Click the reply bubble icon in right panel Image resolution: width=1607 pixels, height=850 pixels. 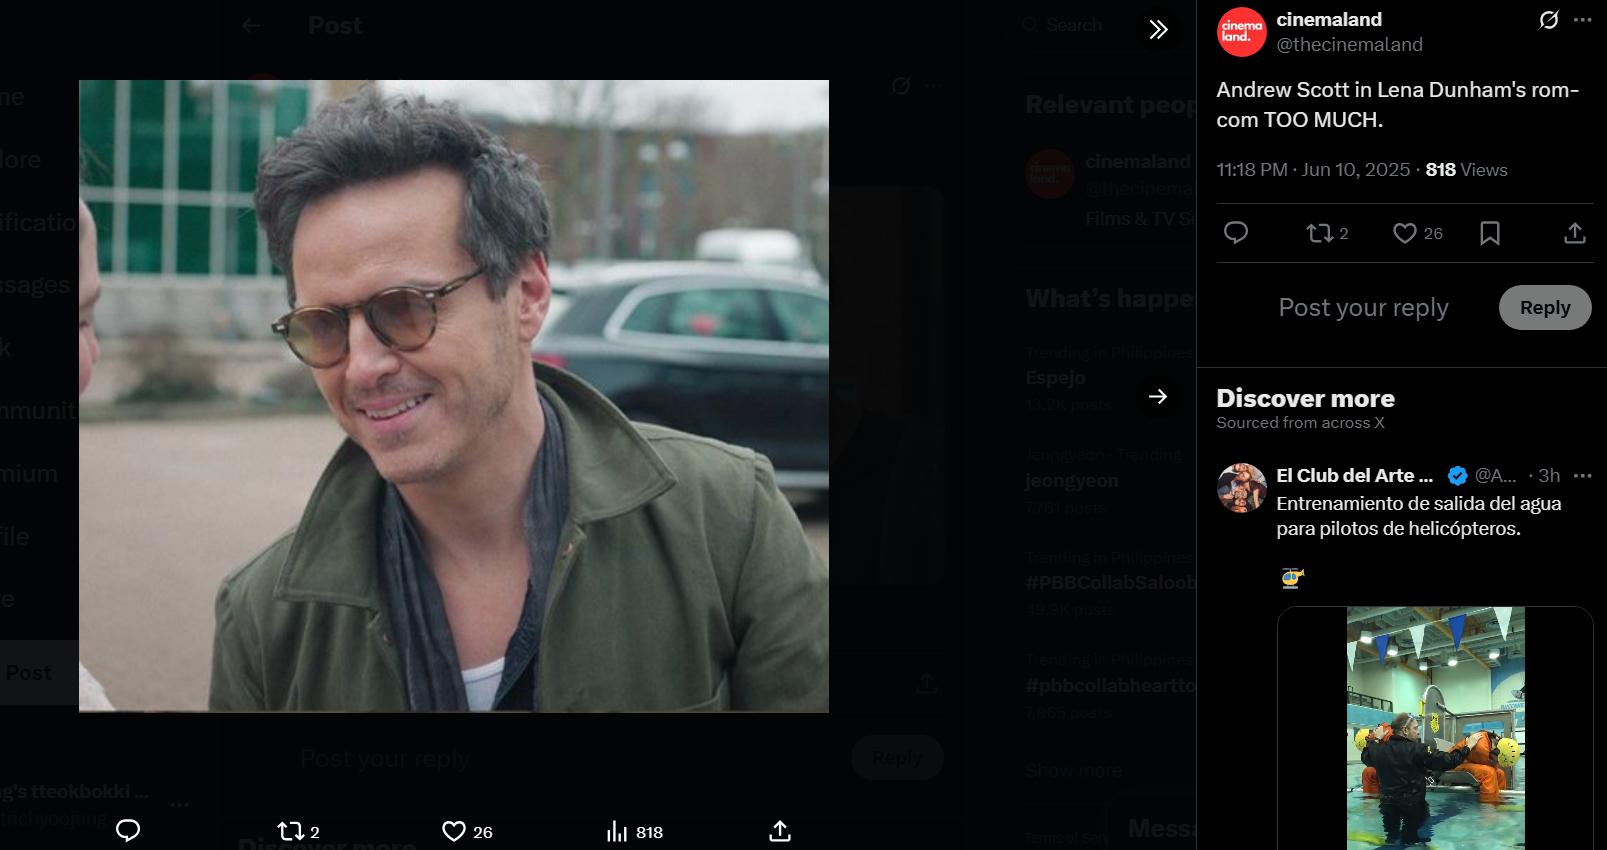tap(1236, 233)
